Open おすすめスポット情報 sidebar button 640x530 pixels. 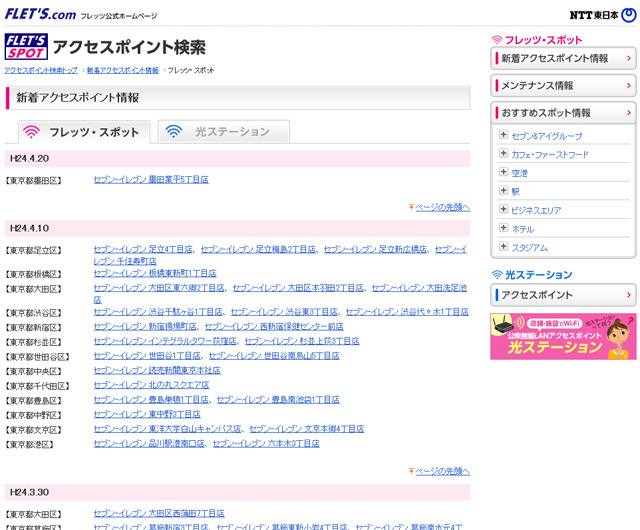click(563, 113)
